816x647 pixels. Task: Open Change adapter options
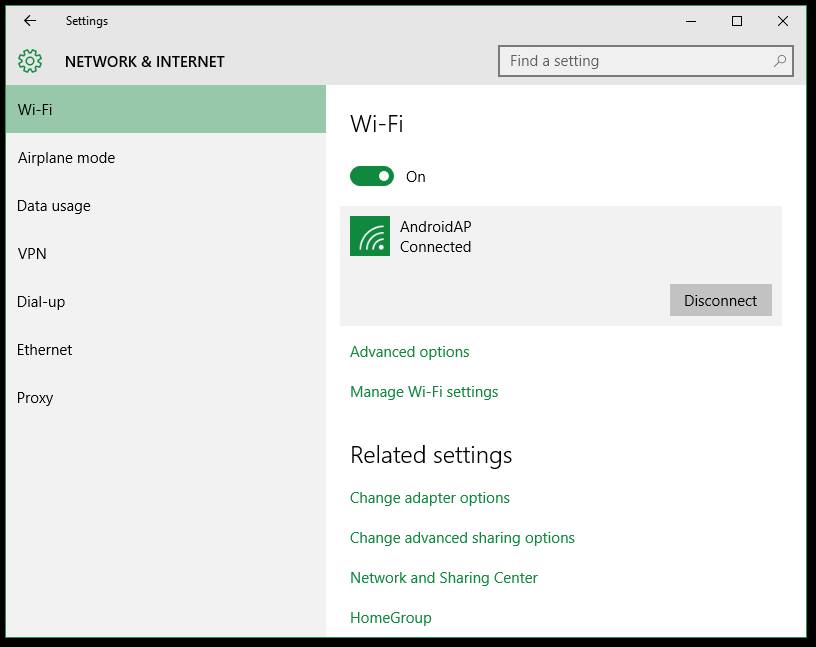pos(430,498)
